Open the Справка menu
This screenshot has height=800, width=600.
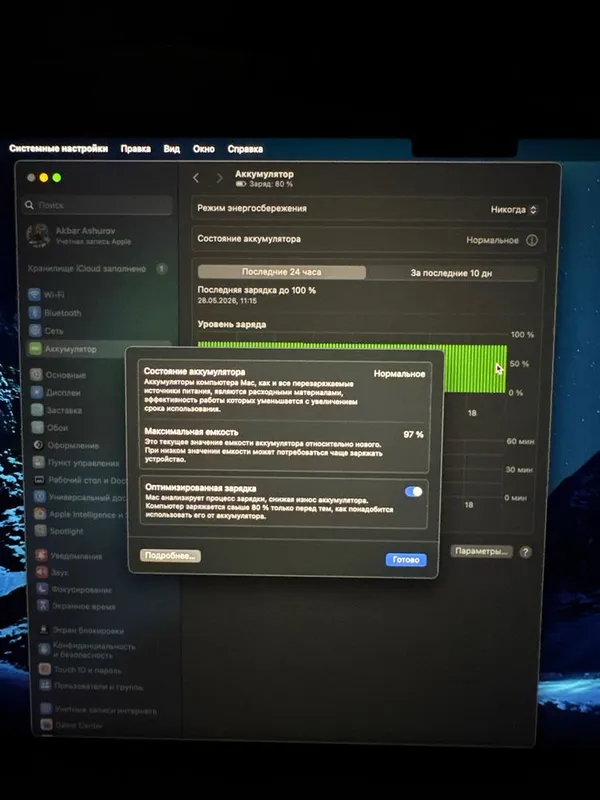point(245,149)
